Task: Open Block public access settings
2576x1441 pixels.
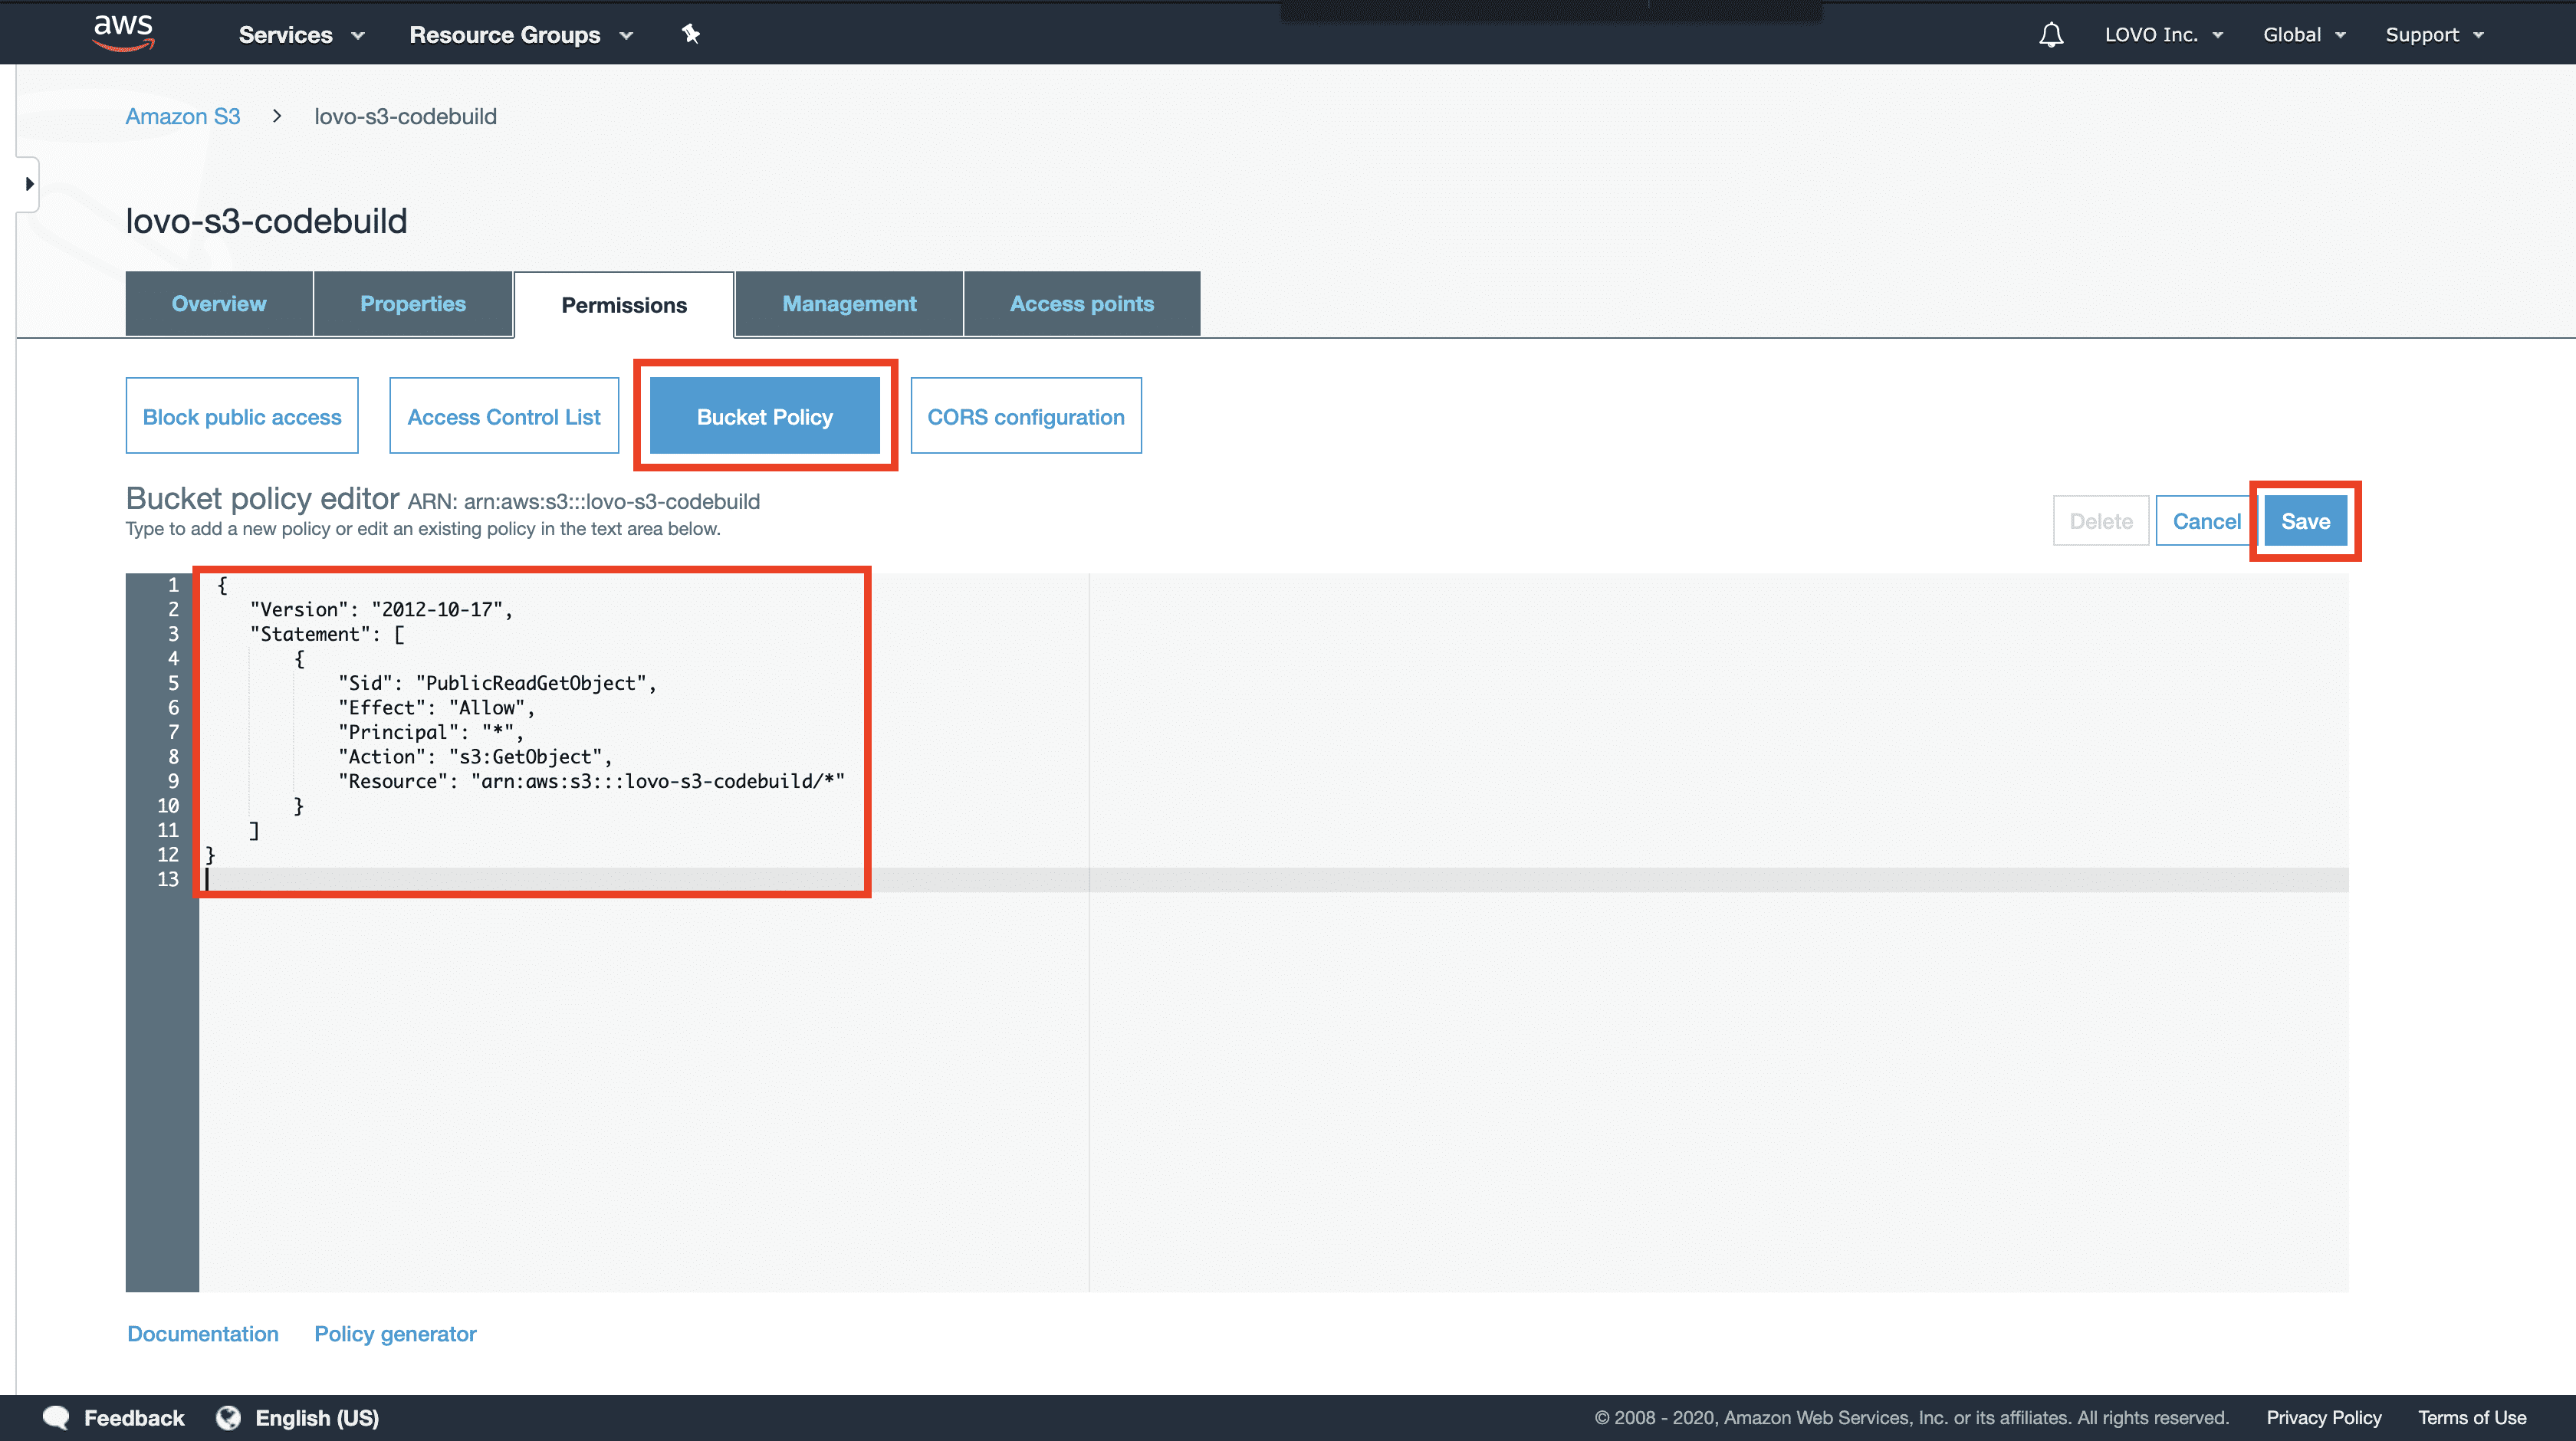Action: (x=242, y=416)
